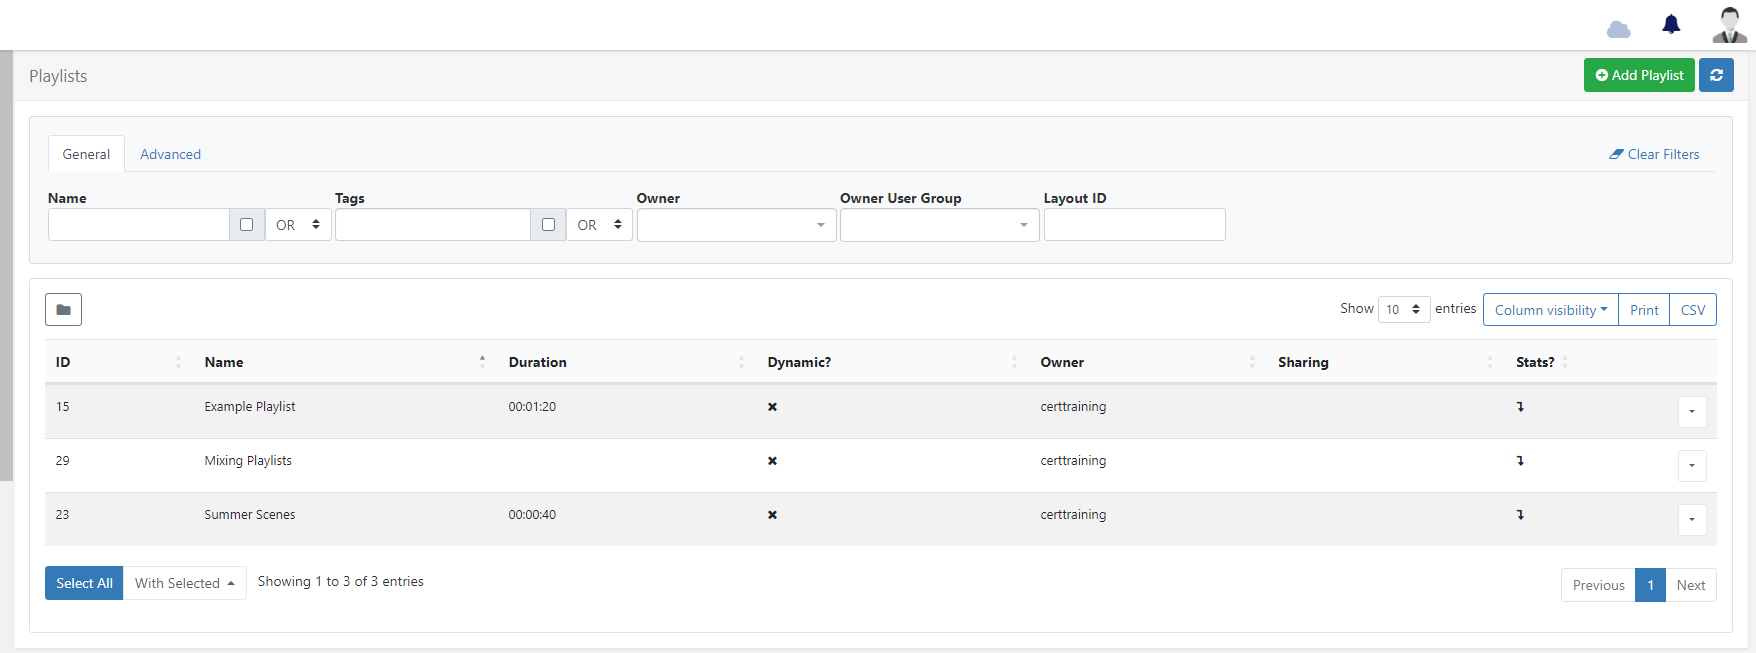Sort by the Name column arrow
Screen dimensions: 1756x653
[482, 362]
